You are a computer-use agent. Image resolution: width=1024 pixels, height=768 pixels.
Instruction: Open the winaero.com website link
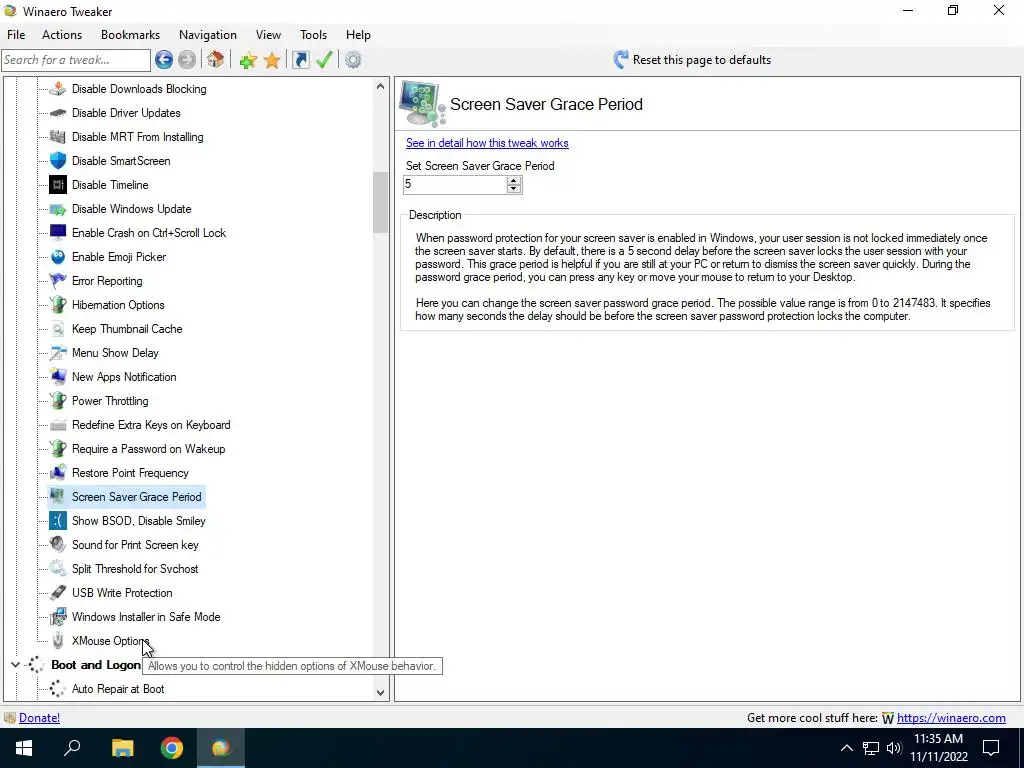pos(951,718)
